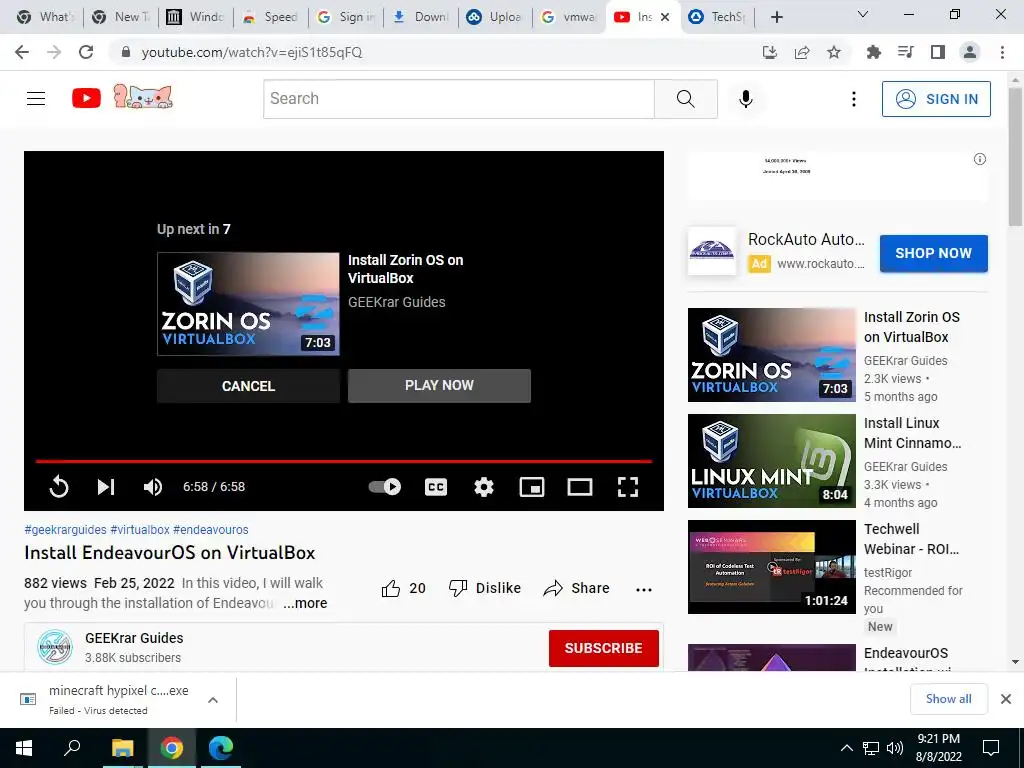Open a new tab with plus
The image size is (1024, 768).
pos(776,17)
